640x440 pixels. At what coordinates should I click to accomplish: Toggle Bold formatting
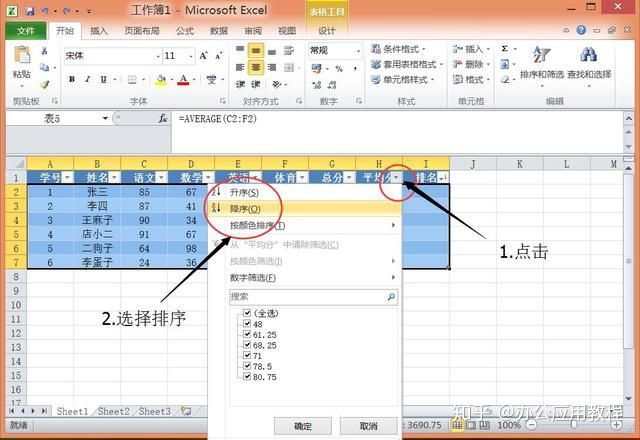(72, 79)
